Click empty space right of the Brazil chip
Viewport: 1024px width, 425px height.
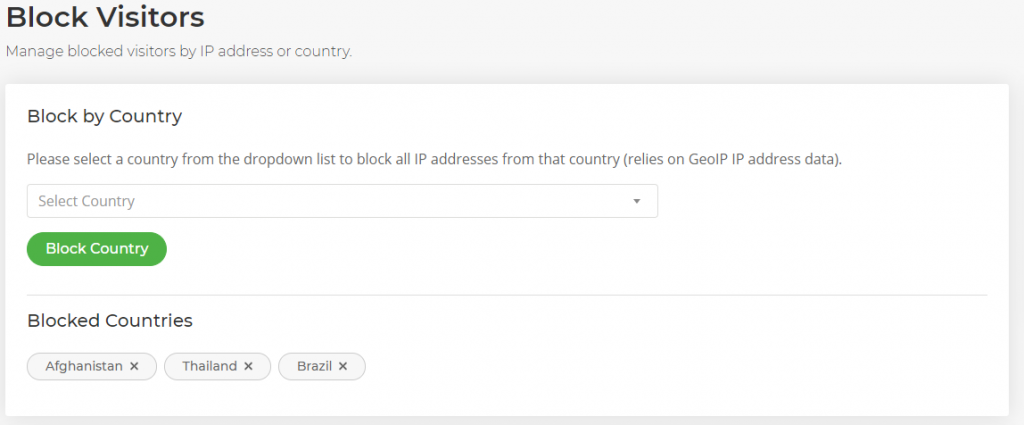653,366
